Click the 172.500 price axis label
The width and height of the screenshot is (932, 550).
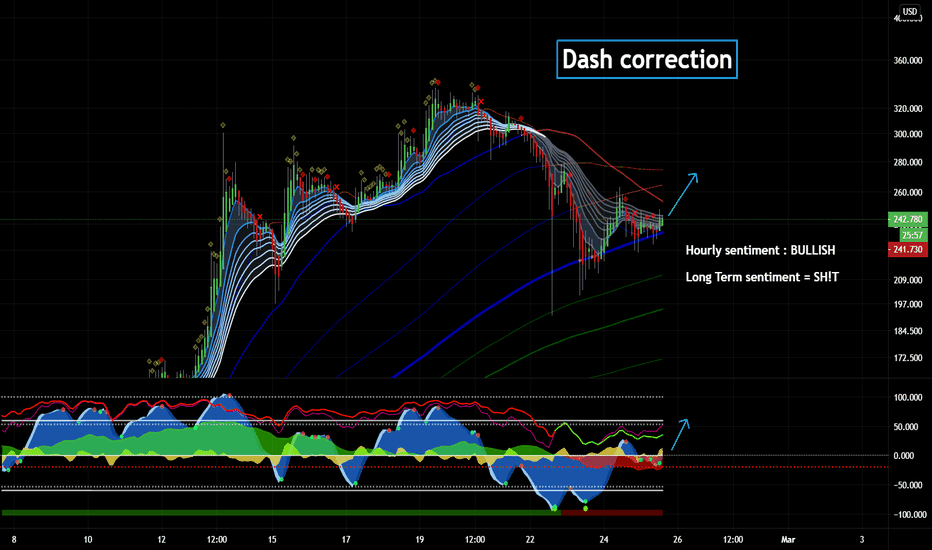pos(908,358)
